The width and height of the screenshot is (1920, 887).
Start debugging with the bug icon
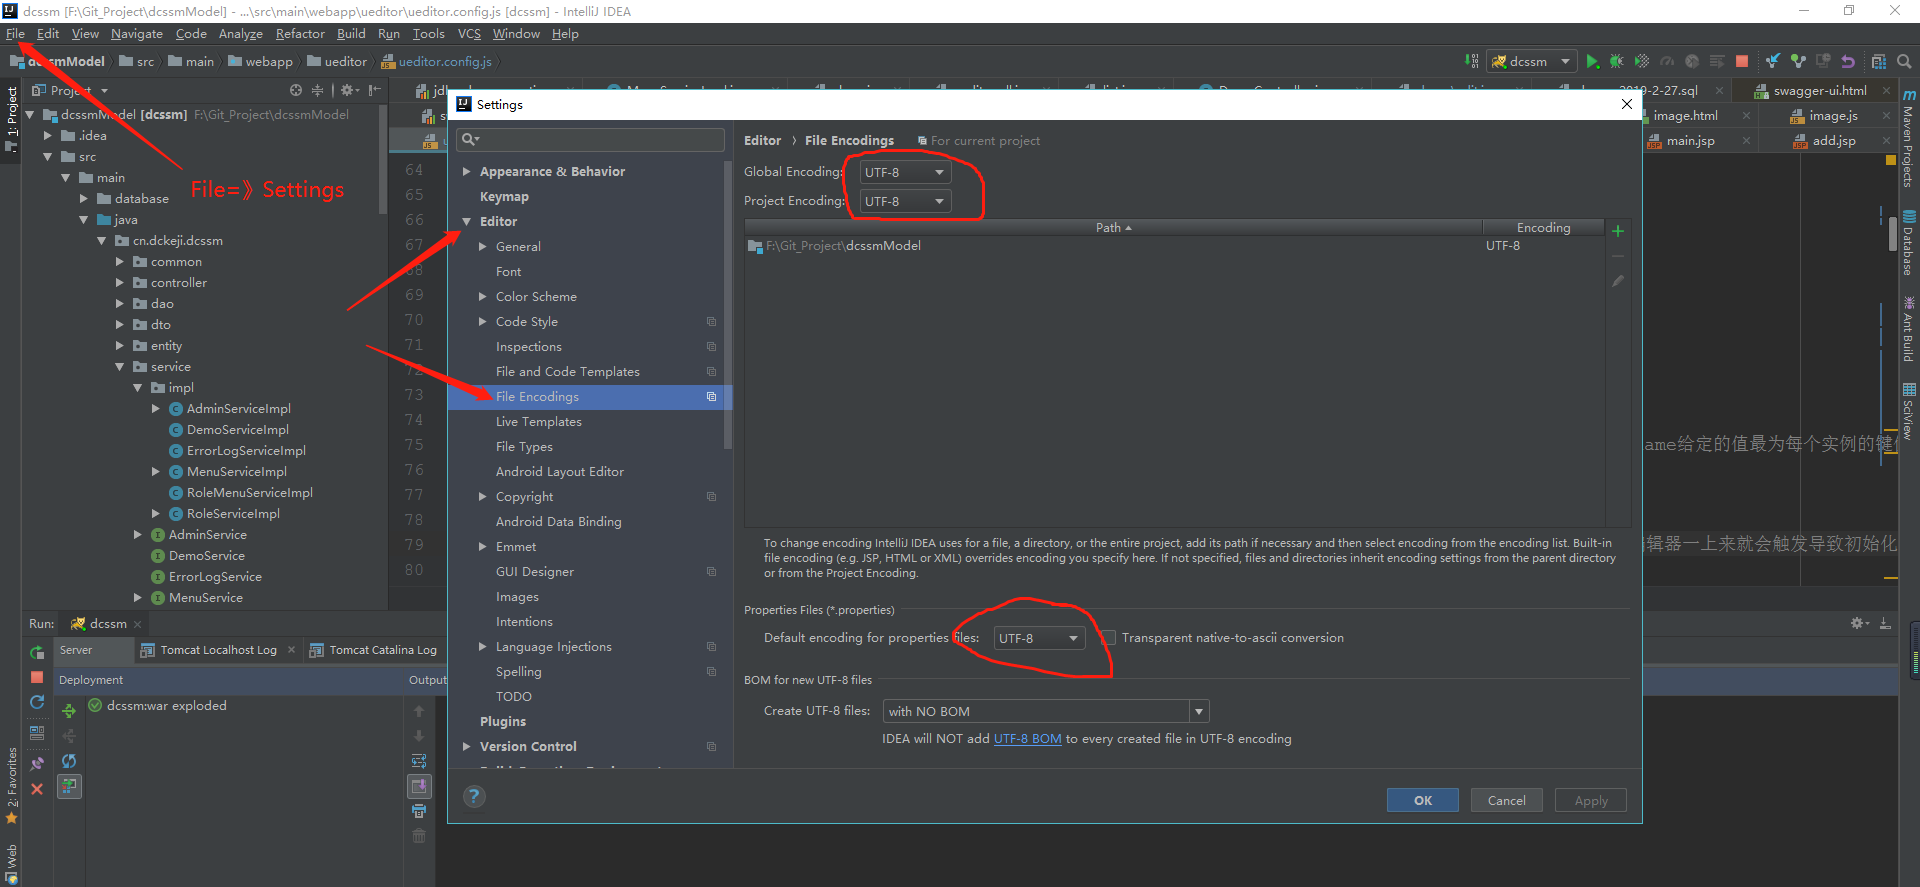click(x=1617, y=62)
